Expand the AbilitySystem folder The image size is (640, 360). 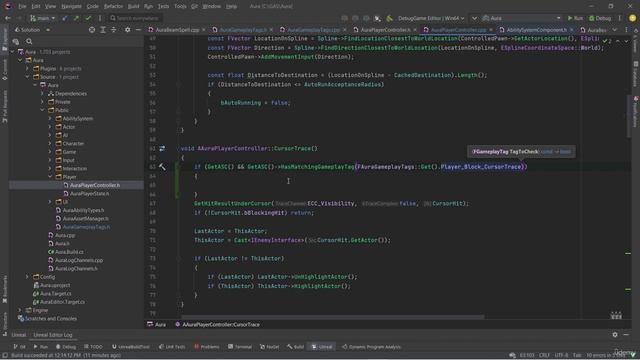point(50,118)
